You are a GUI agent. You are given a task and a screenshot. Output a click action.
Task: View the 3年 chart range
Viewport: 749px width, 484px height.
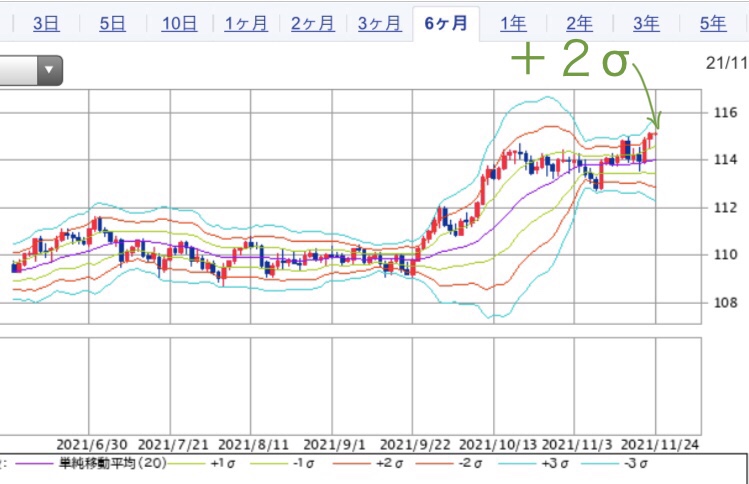[646, 24]
